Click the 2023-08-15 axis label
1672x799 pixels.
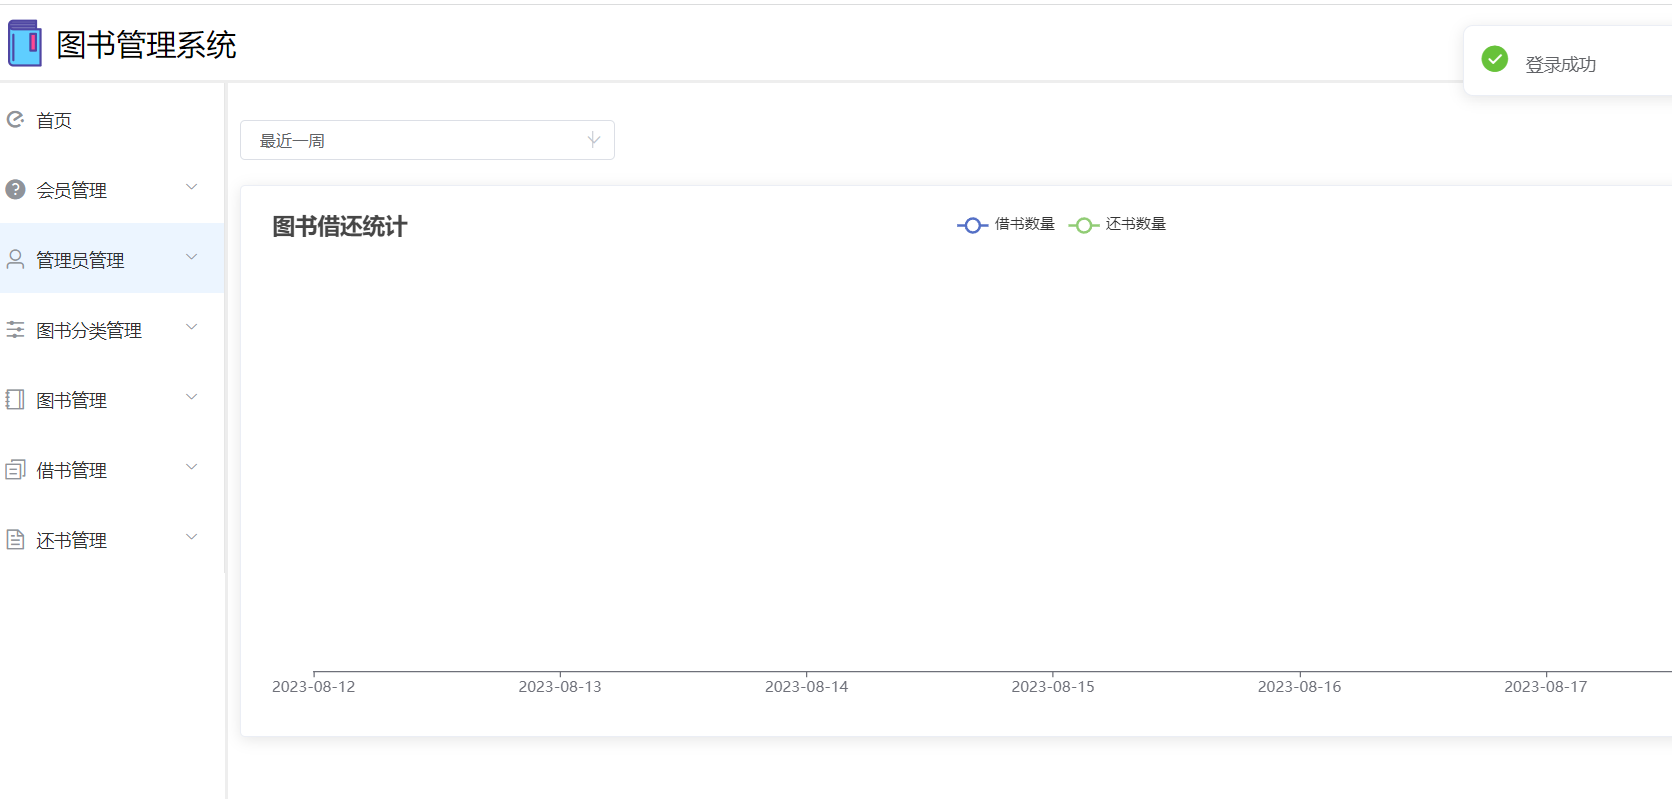click(1053, 687)
